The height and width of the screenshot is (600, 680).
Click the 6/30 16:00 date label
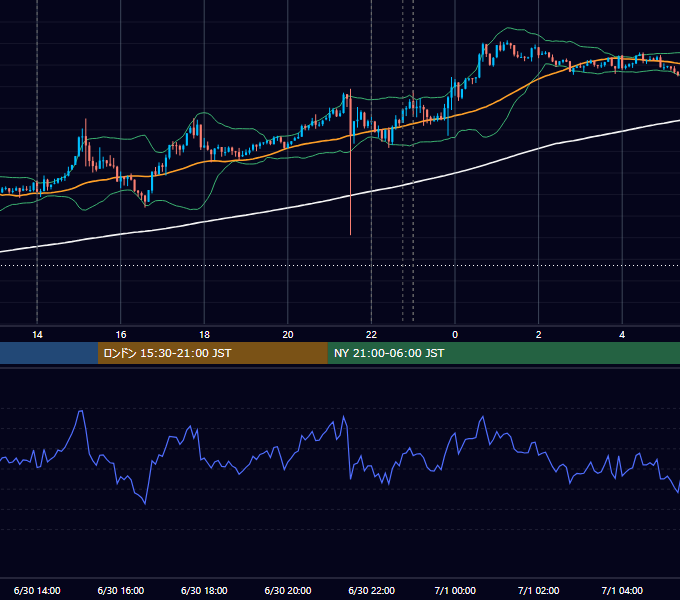tap(121, 590)
